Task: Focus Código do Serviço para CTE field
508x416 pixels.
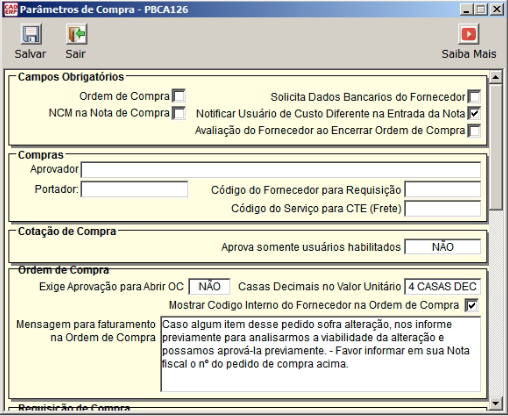Action: click(443, 209)
